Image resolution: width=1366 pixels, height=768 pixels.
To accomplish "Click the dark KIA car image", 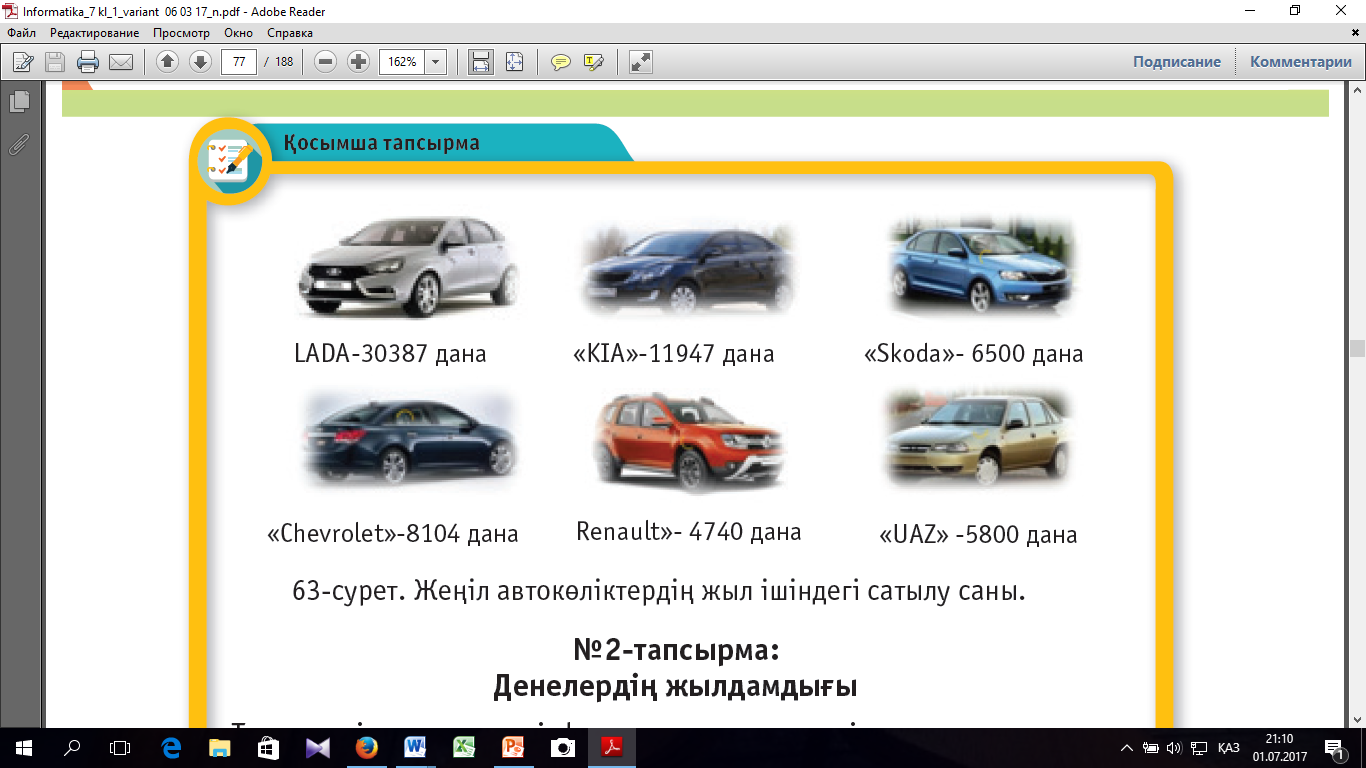I will (x=690, y=268).
